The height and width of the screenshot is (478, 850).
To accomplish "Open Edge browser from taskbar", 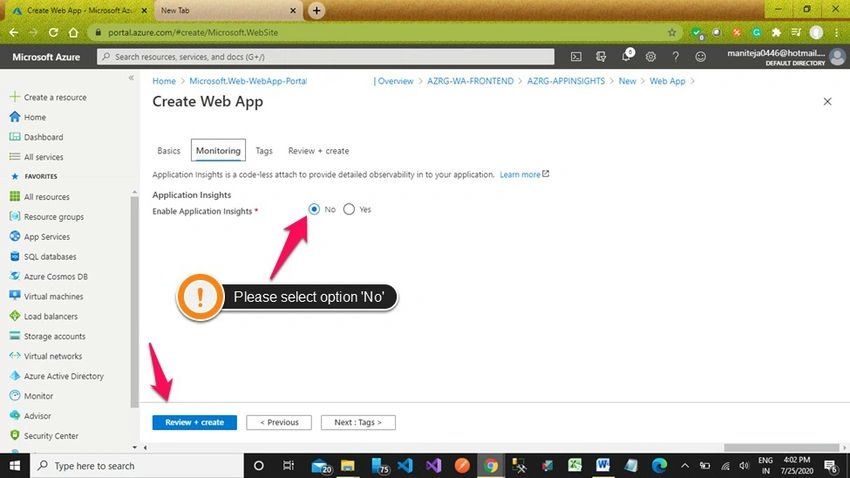I will [659, 466].
